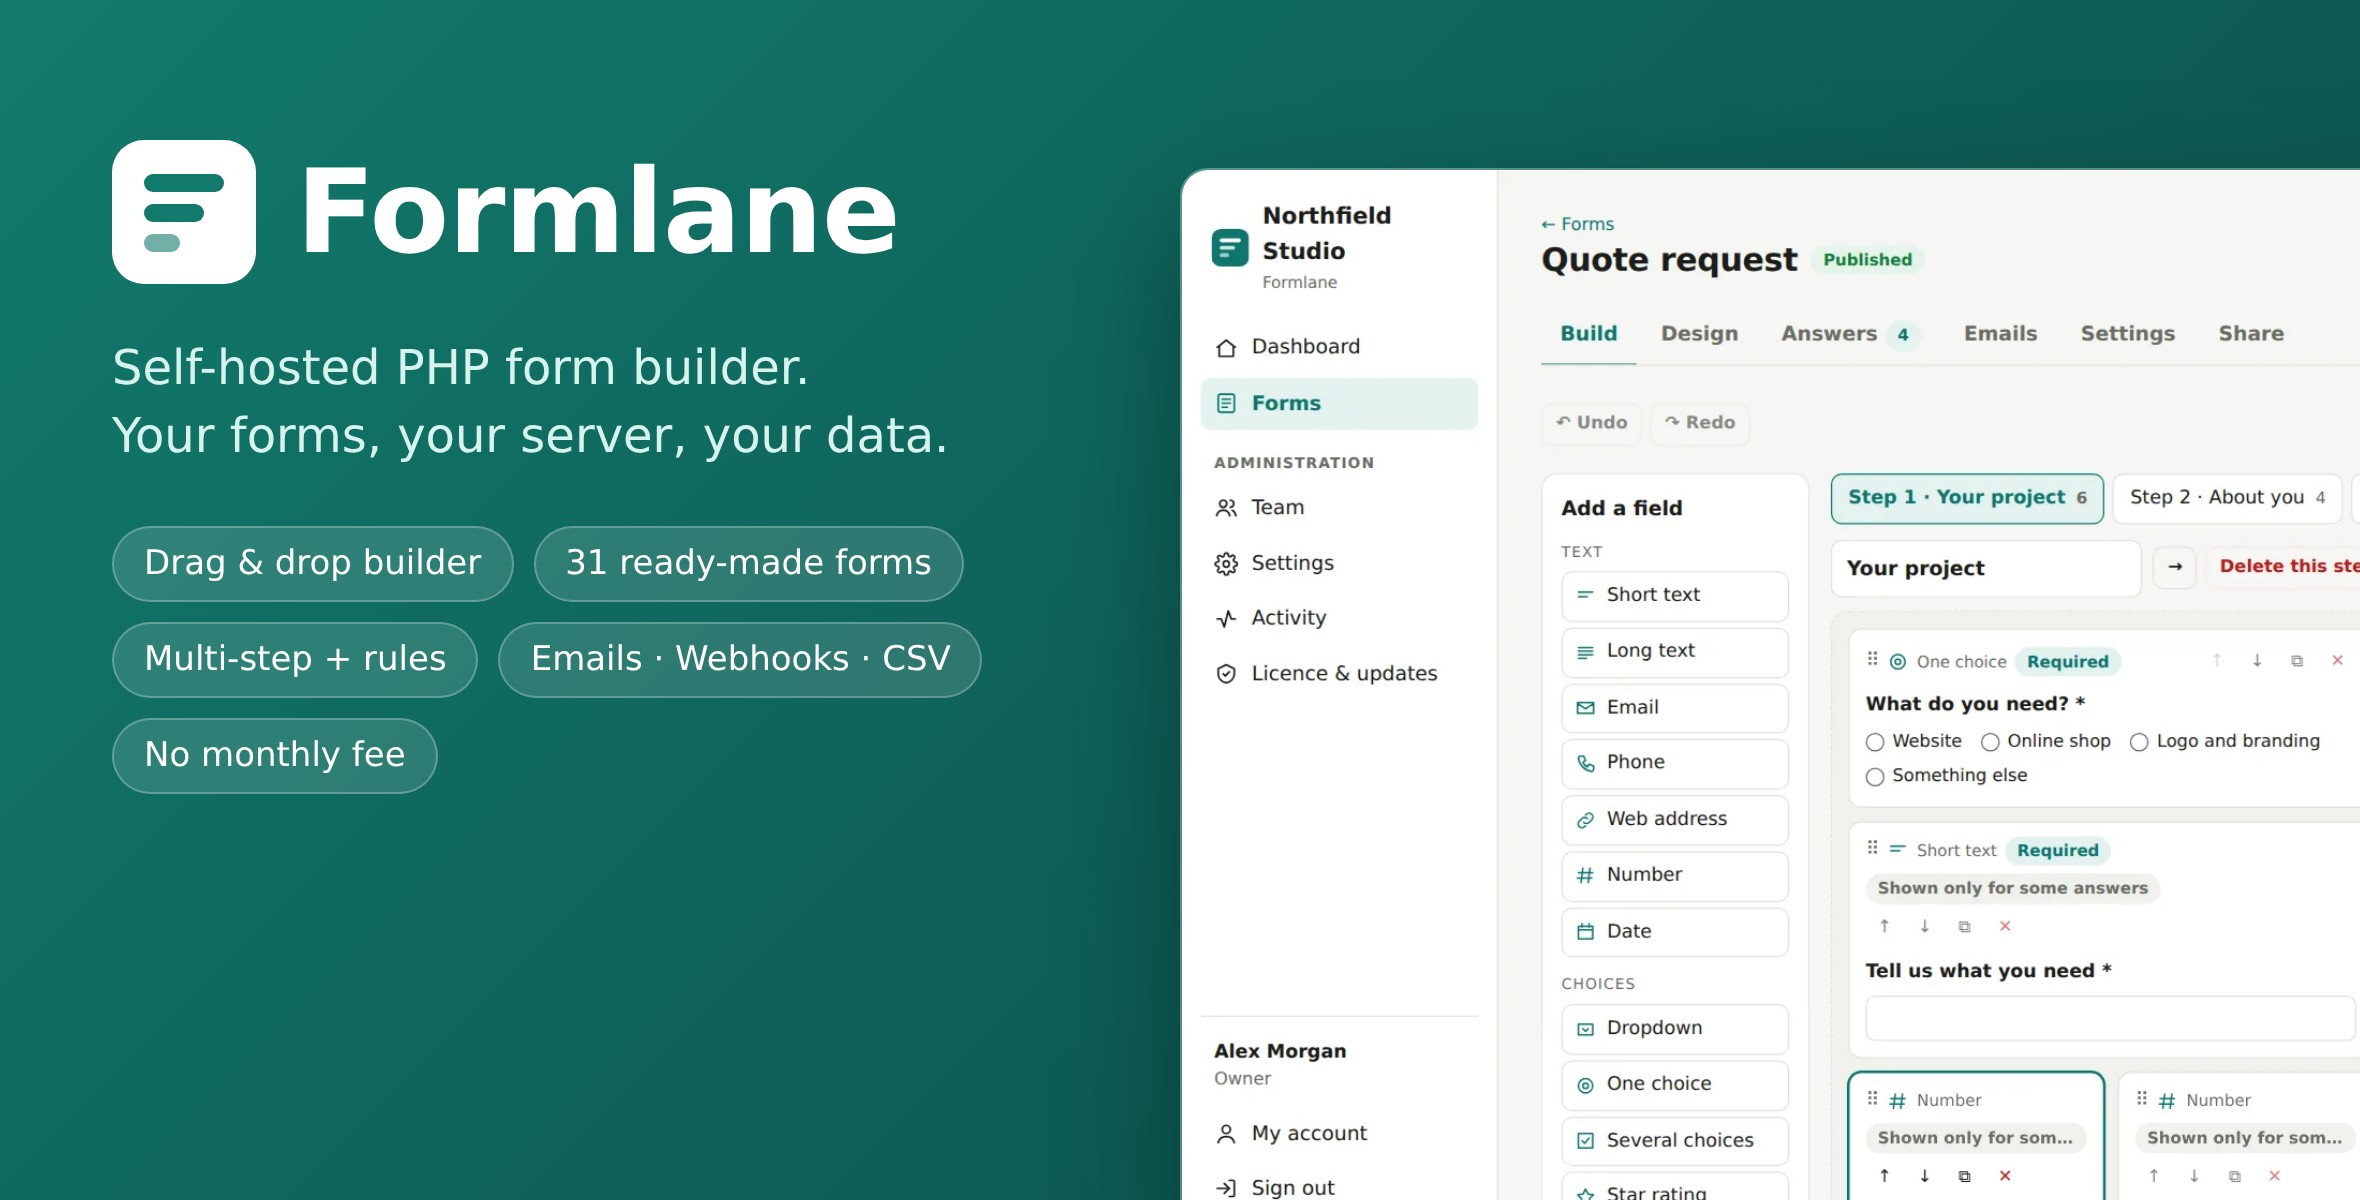The width and height of the screenshot is (2360, 1200).
Task: Open the form Settings tab
Action: (x=2127, y=334)
